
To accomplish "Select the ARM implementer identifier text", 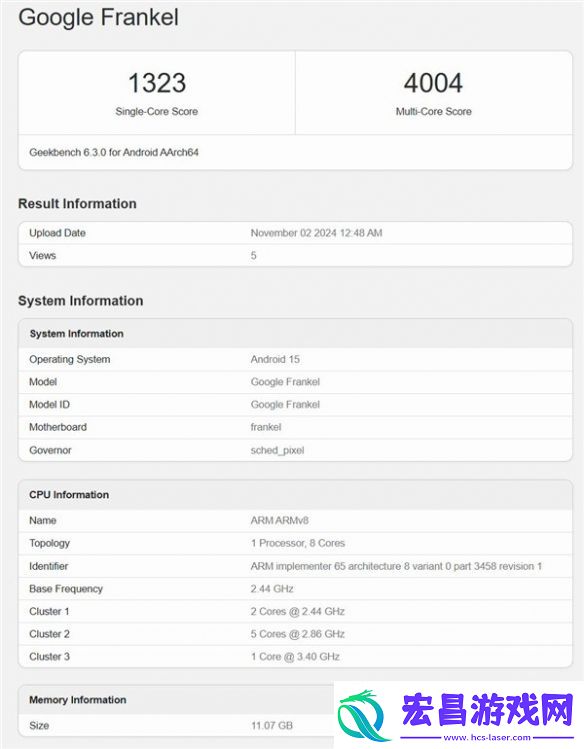I will 396,566.
